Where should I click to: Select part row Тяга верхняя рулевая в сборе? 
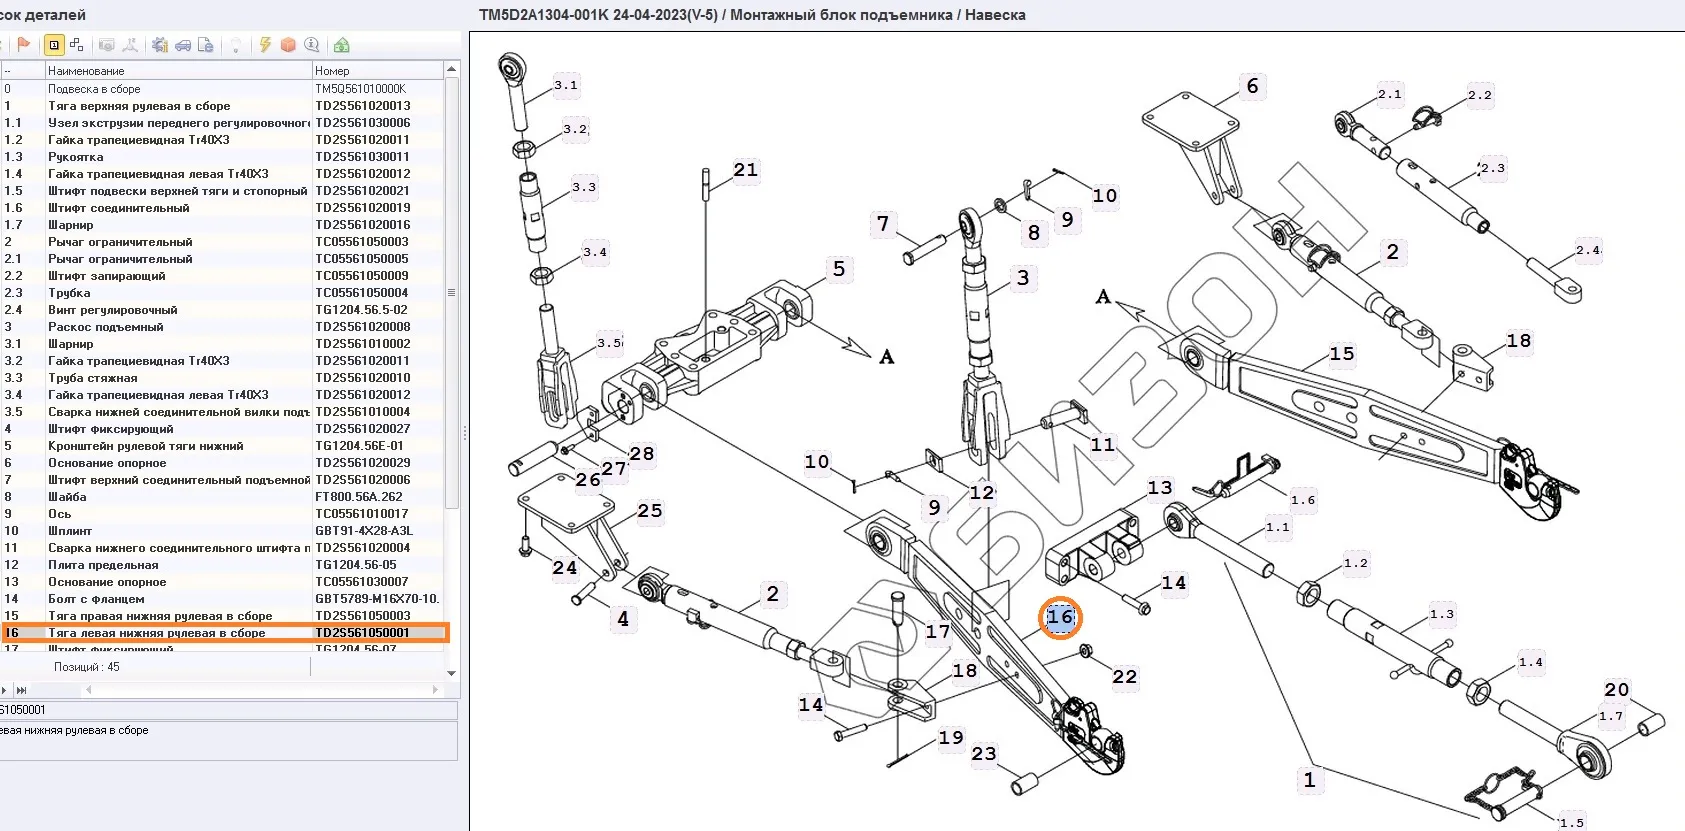pyautogui.click(x=178, y=106)
